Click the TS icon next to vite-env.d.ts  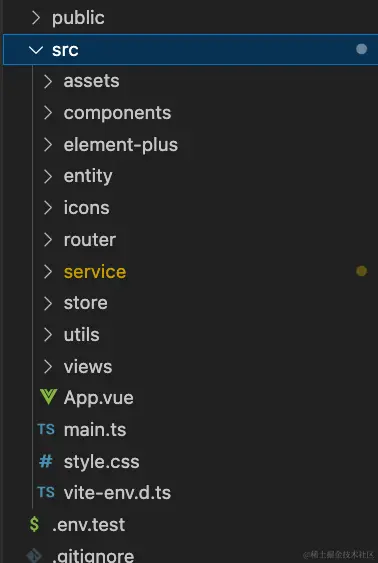click(46, 493)
